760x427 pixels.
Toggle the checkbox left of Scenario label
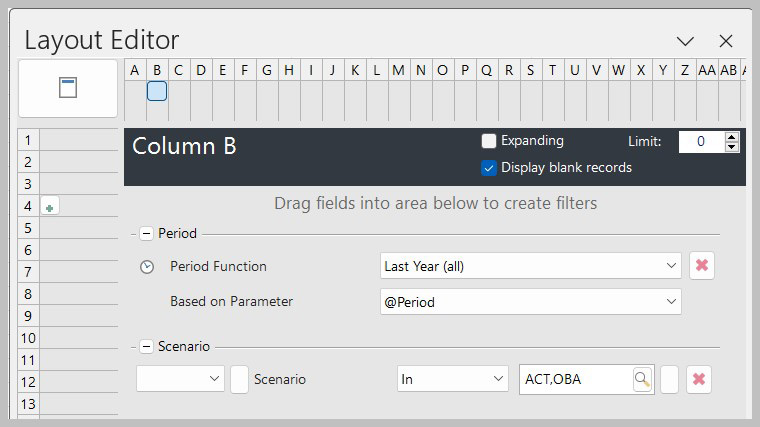[240, 380]
